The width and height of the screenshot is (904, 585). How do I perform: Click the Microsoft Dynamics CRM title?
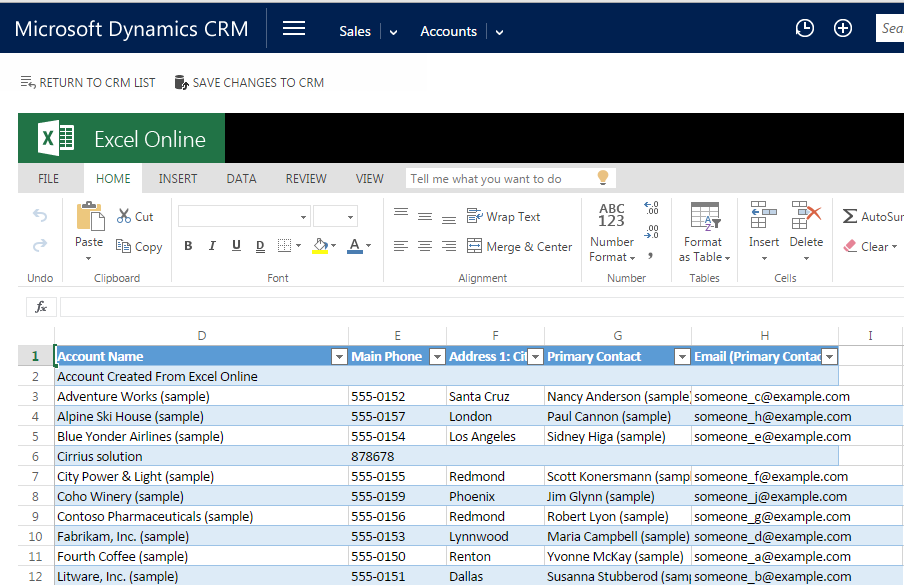point(131,29)
